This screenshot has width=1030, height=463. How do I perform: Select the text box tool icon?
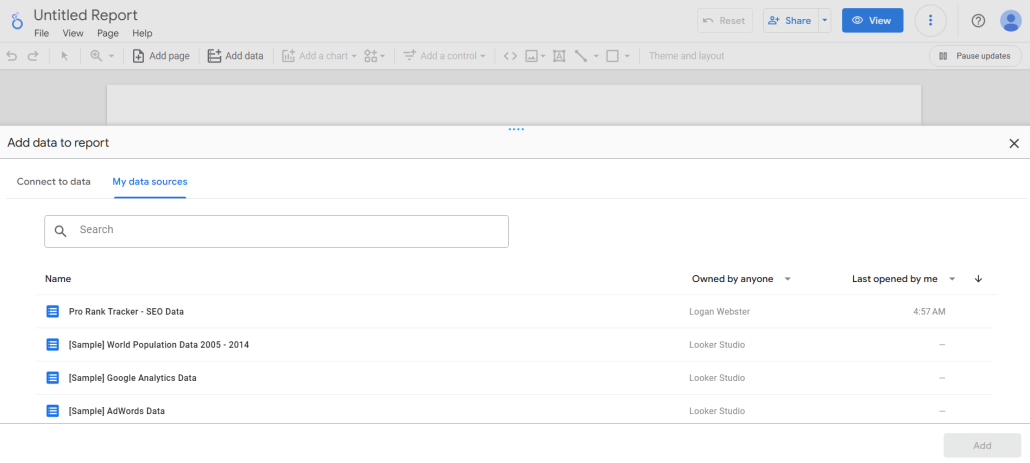pos(559,56)
